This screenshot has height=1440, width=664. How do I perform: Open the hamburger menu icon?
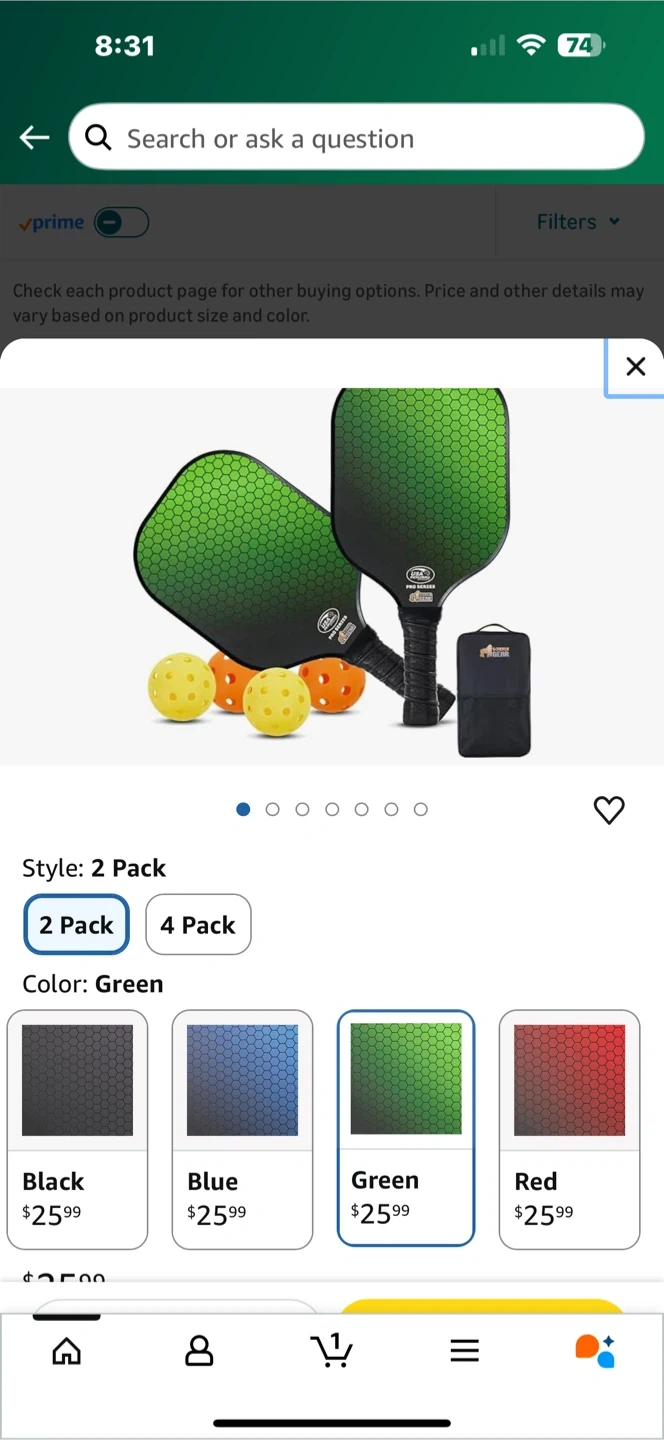click(x=464, y=1352)
